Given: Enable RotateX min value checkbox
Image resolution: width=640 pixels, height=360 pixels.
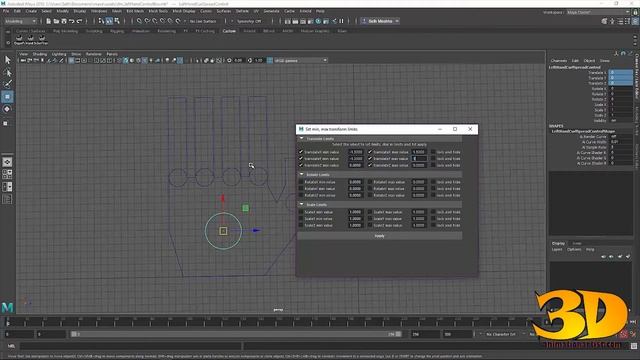Looking at the screenshot, I should [301, 182].
